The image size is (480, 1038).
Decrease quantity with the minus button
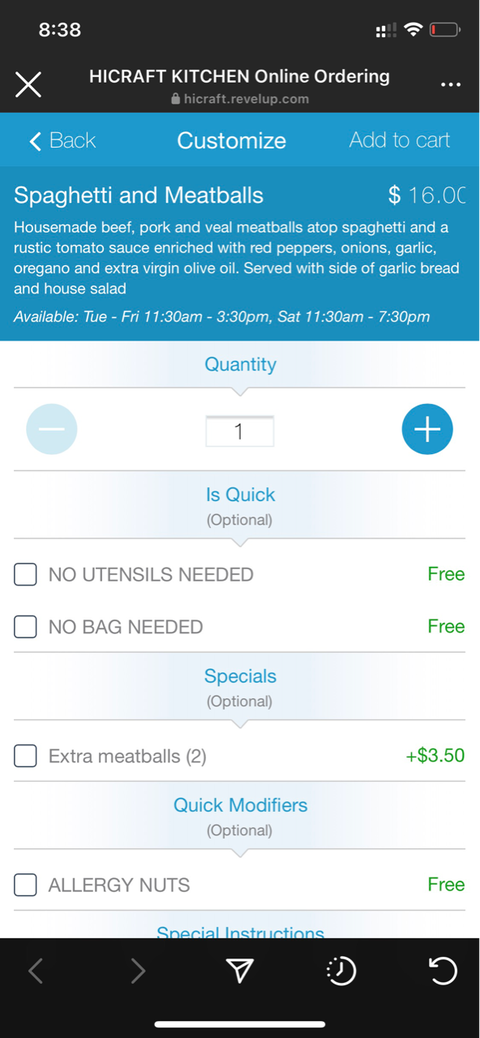click(52, 429)
